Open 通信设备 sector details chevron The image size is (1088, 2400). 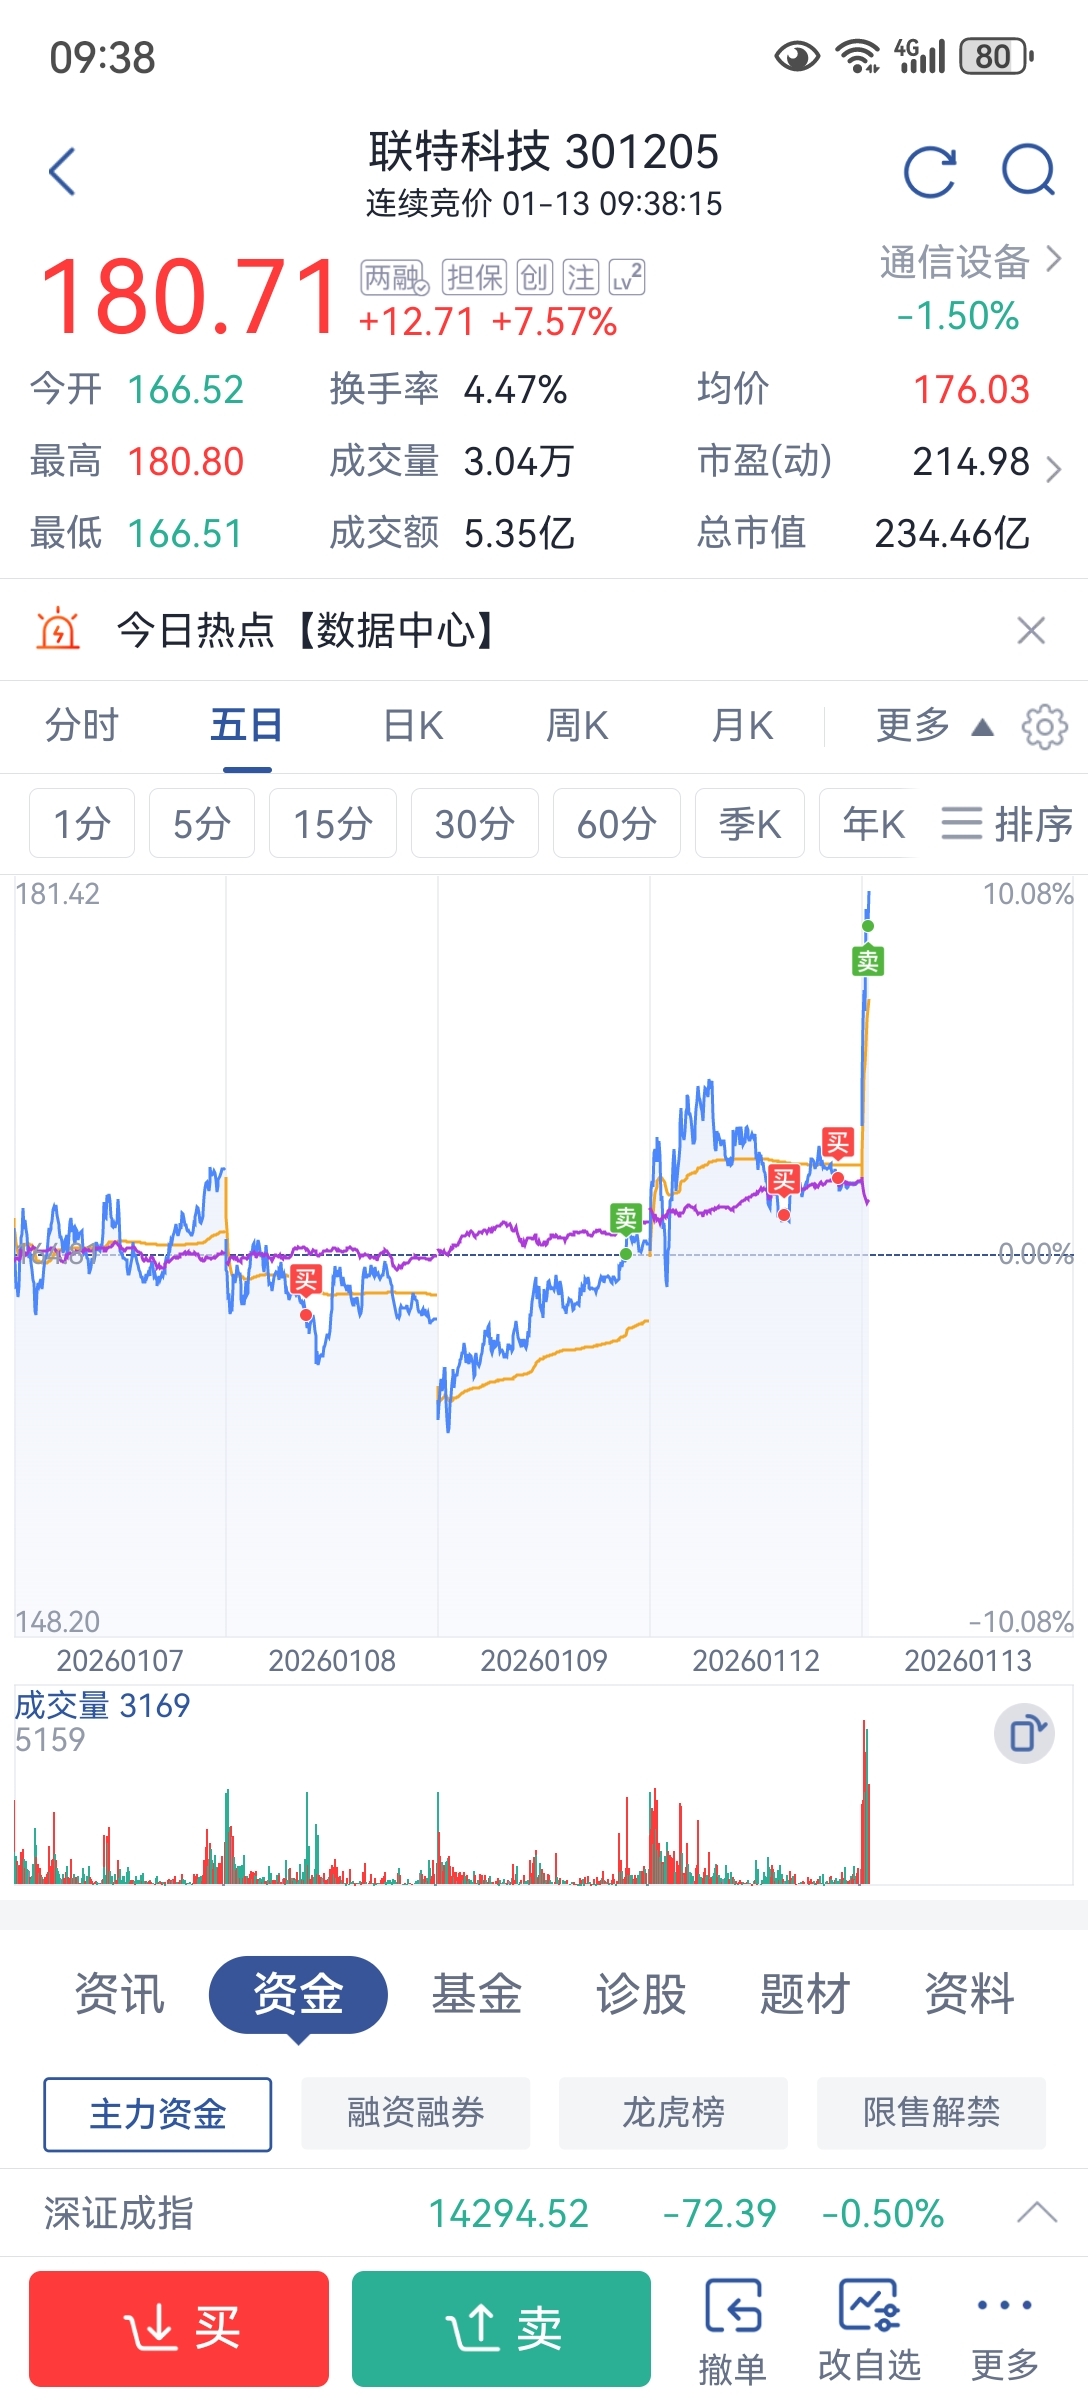[x=1053, y=260]
